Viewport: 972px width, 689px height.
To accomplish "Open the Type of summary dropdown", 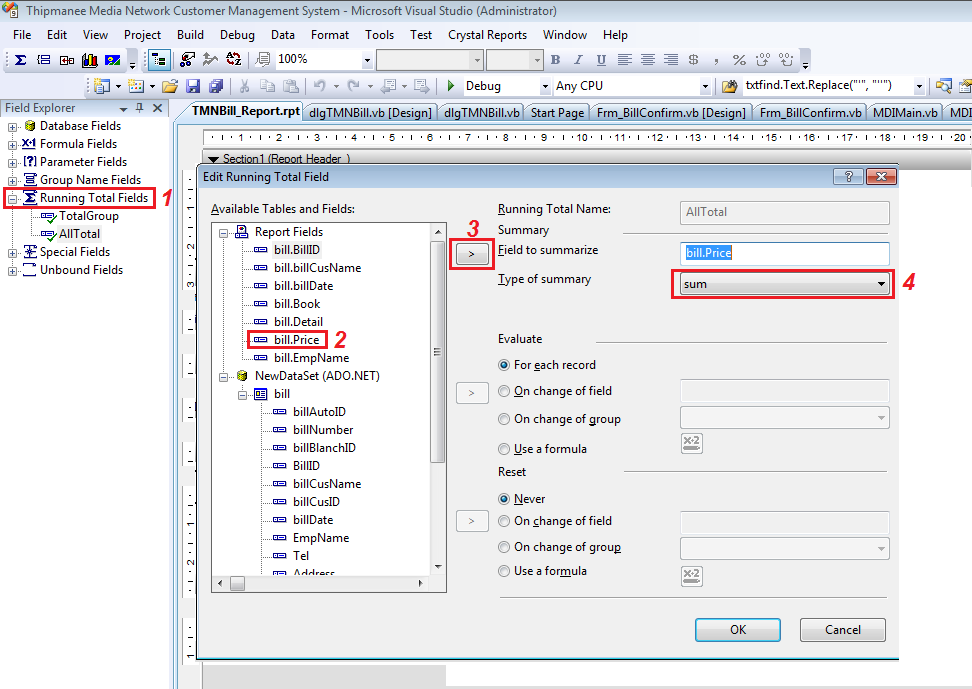I will [x=784, y=284].
